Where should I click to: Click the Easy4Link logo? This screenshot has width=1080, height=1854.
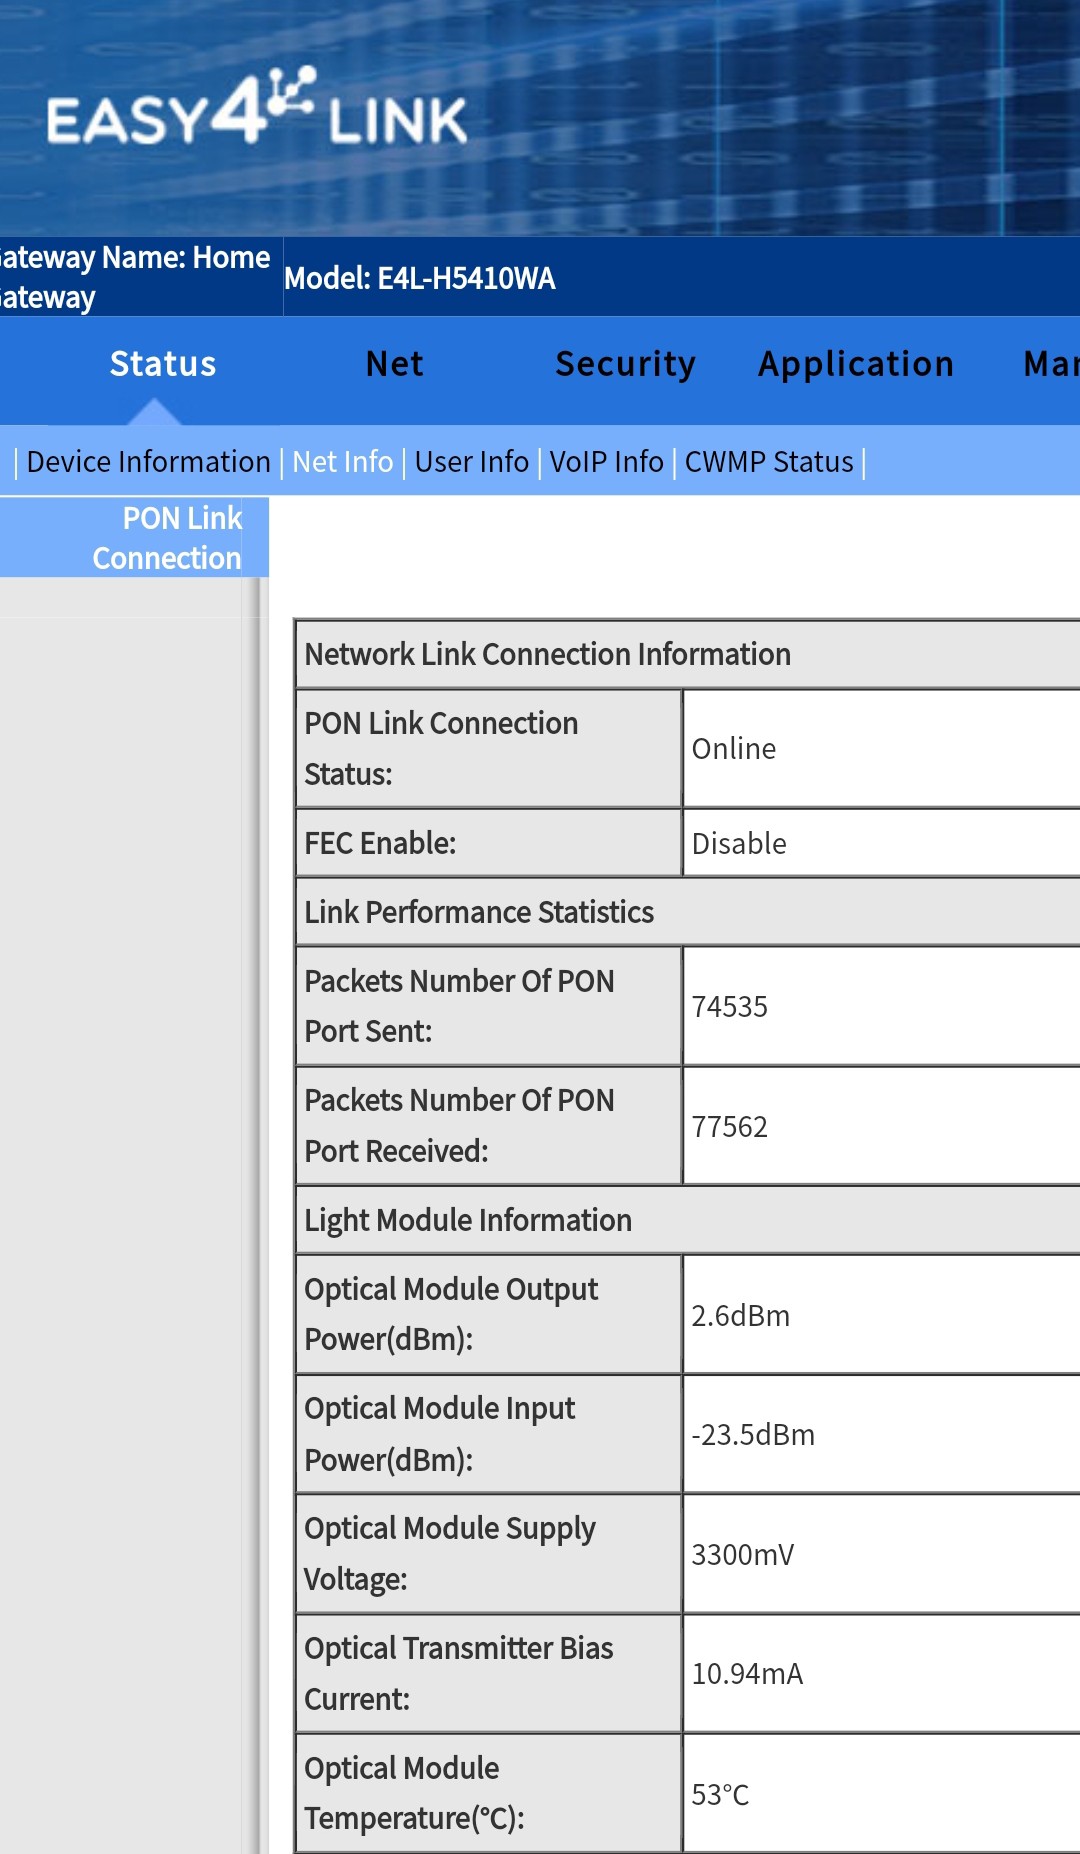(x=257, y=110)
